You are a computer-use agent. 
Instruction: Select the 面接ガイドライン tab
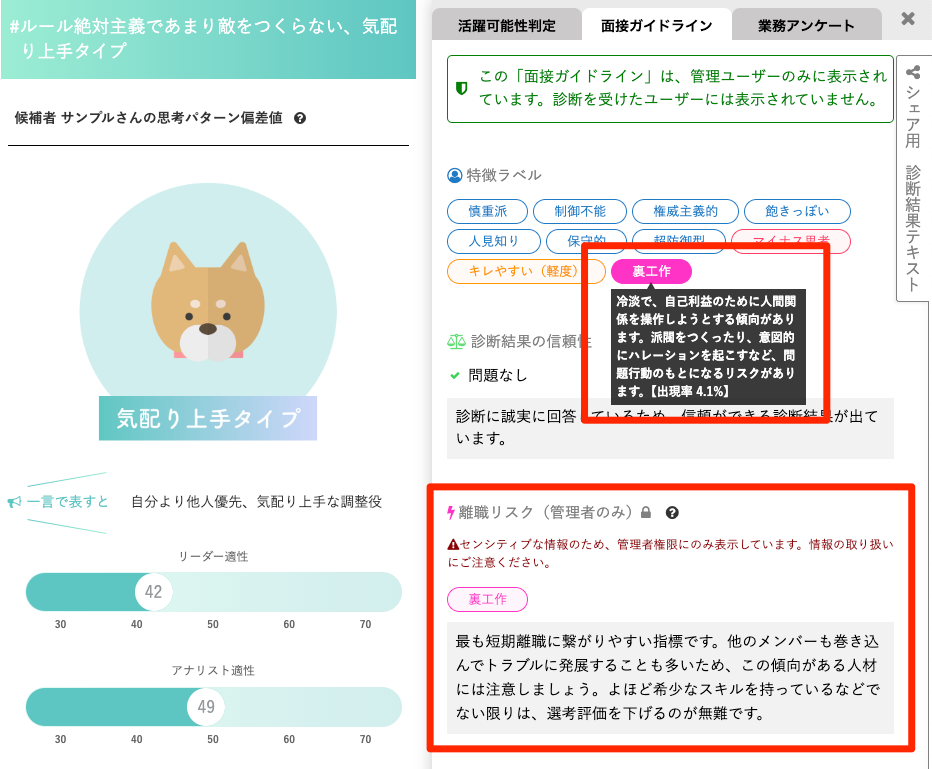point(656,25)
